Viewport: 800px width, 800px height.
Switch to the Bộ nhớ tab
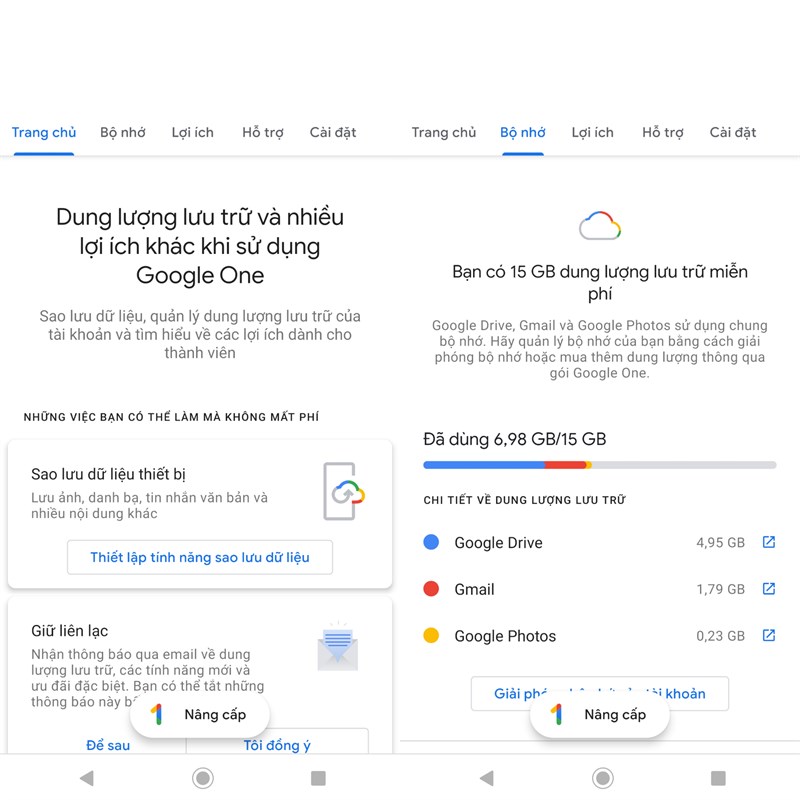pyautogui.click(x=122, y=132)
